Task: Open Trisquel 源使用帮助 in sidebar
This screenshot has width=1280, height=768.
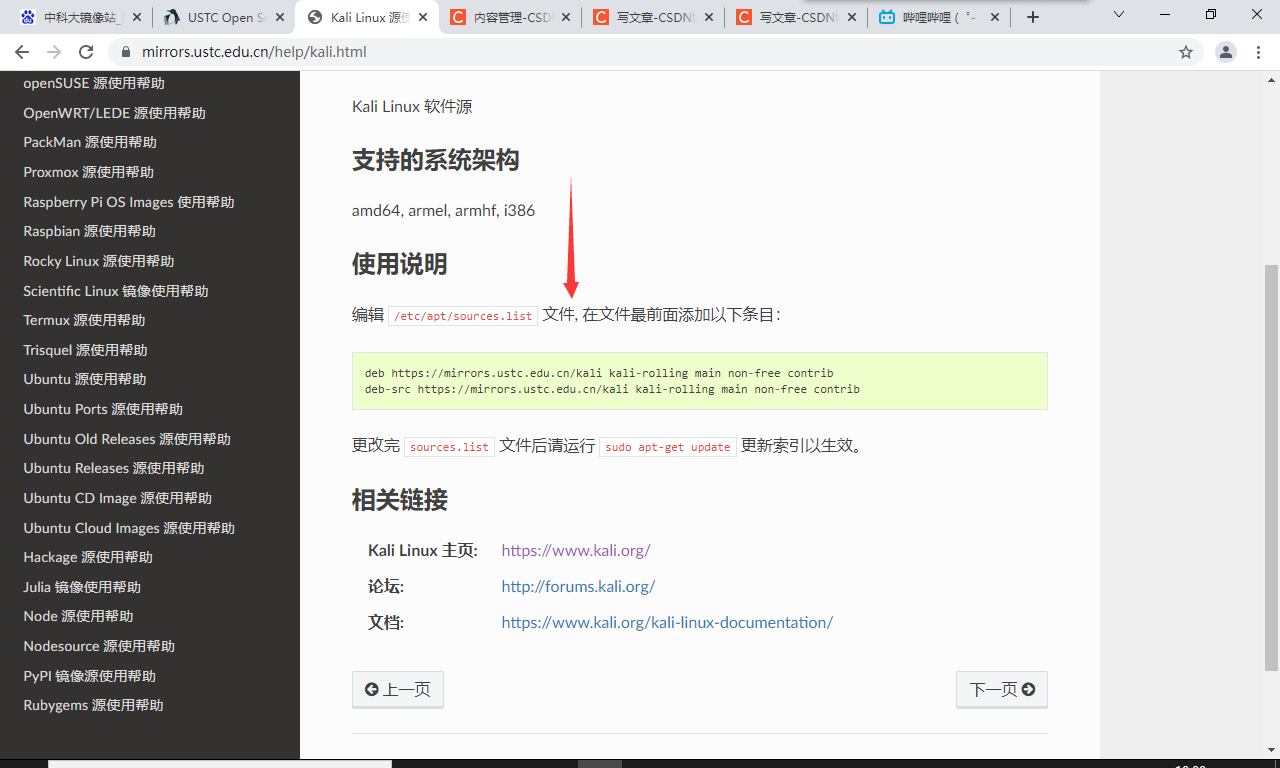Action: tap(85, 350)
